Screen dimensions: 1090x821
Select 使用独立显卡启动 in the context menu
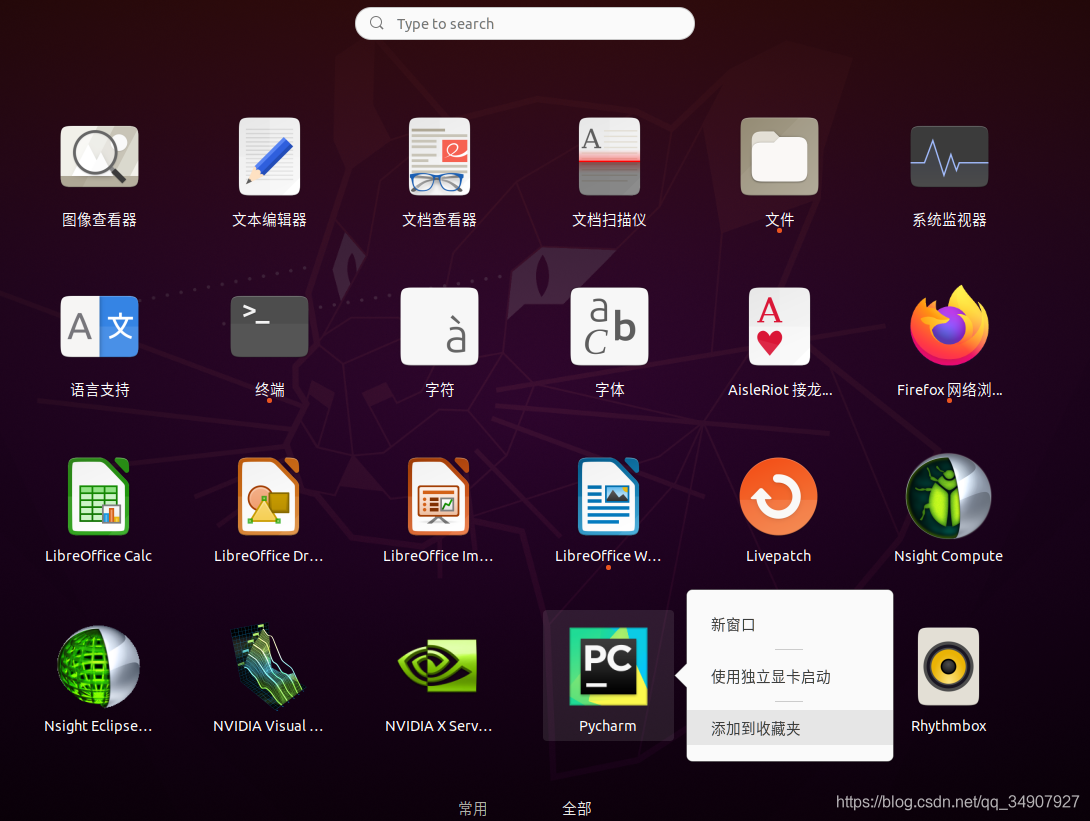pyautogui.click(x=790, y=676)
